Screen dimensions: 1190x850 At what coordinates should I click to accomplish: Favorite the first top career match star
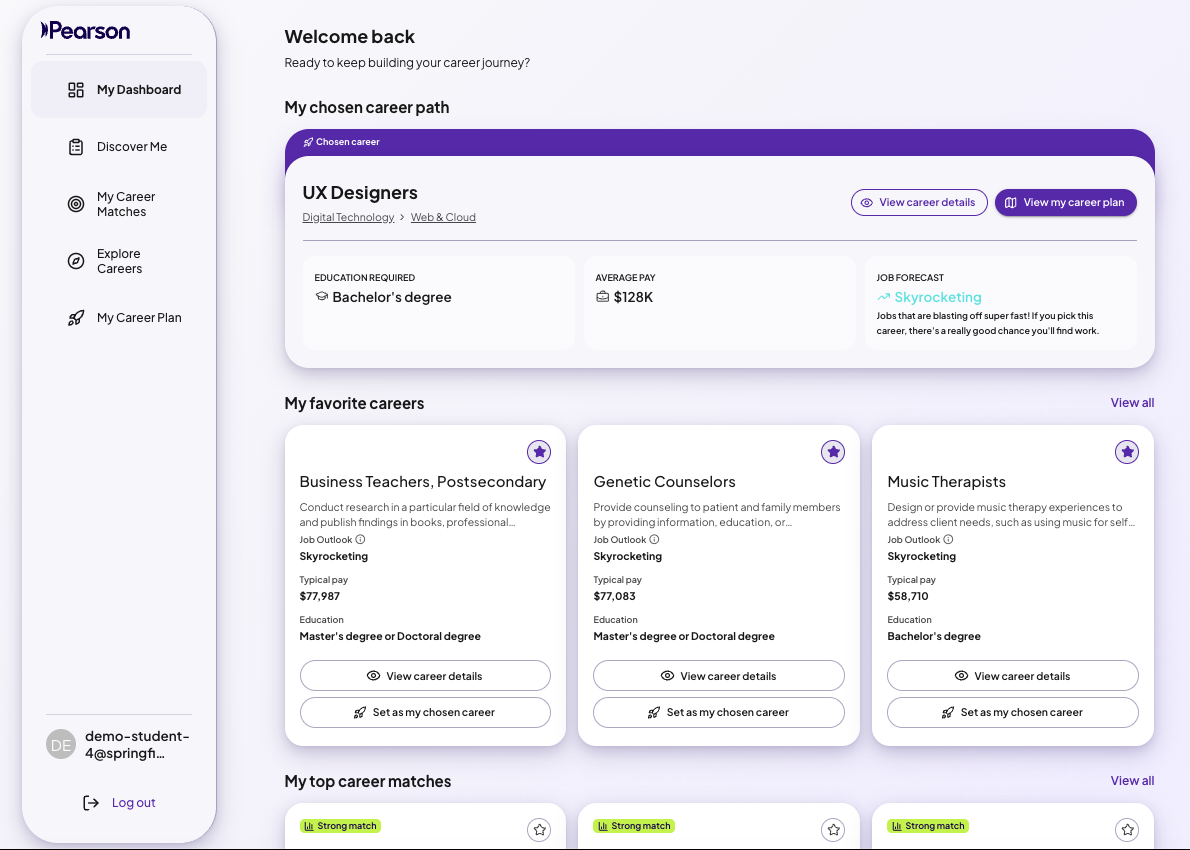click(539, 830)
